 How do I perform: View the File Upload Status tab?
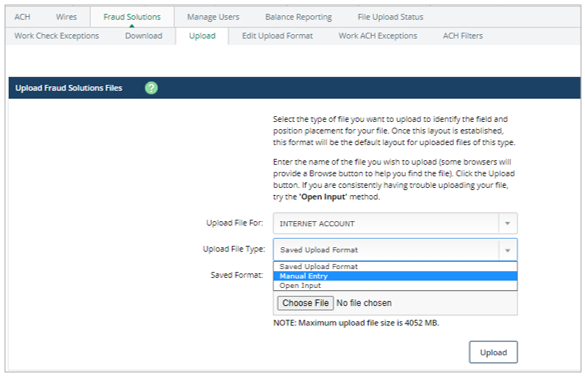390,17
